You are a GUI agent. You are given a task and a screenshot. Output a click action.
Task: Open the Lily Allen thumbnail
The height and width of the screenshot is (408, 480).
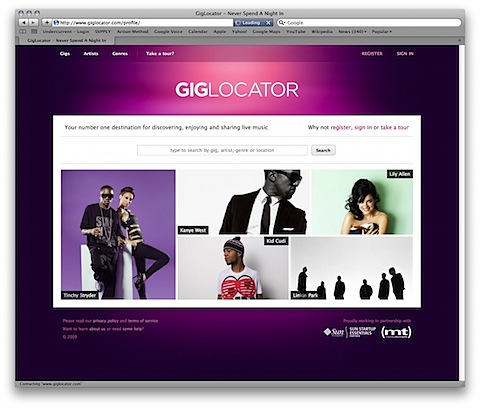pos(362,202)
